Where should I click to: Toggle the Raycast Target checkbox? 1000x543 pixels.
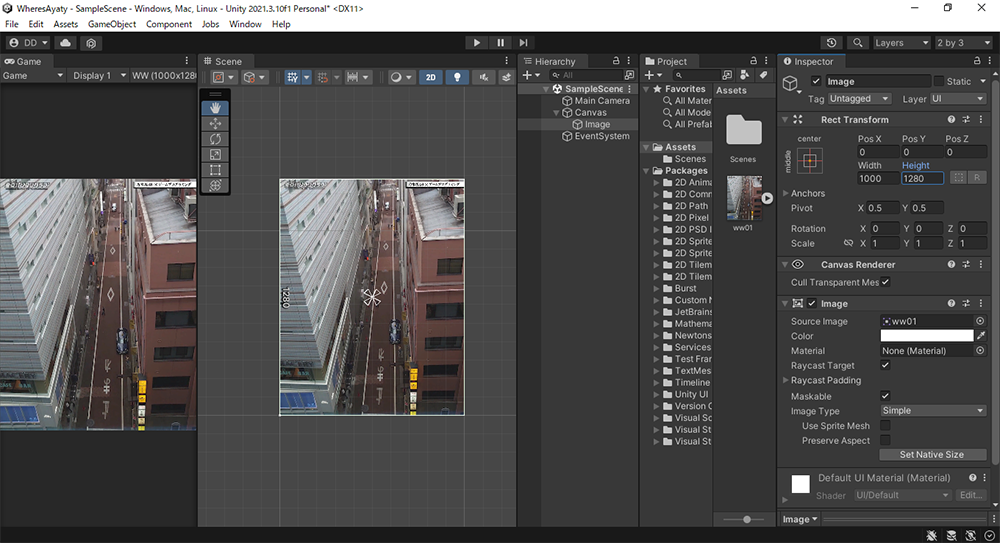pyautogui.click(x=885, y=366)
